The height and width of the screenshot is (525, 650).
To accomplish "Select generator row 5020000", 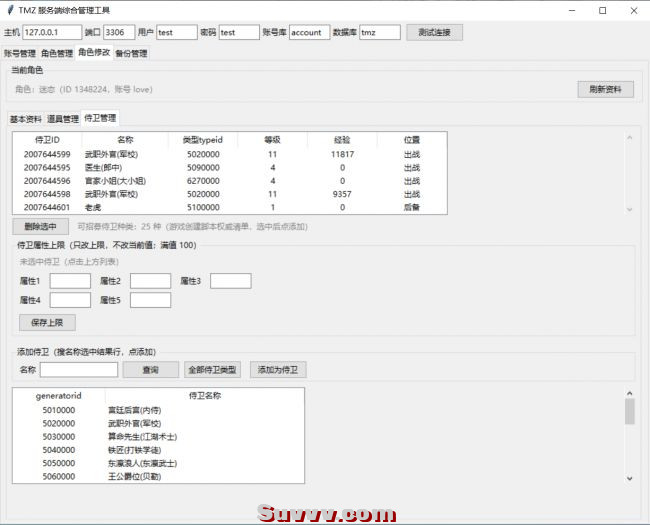I will click(x=158, y=423).
